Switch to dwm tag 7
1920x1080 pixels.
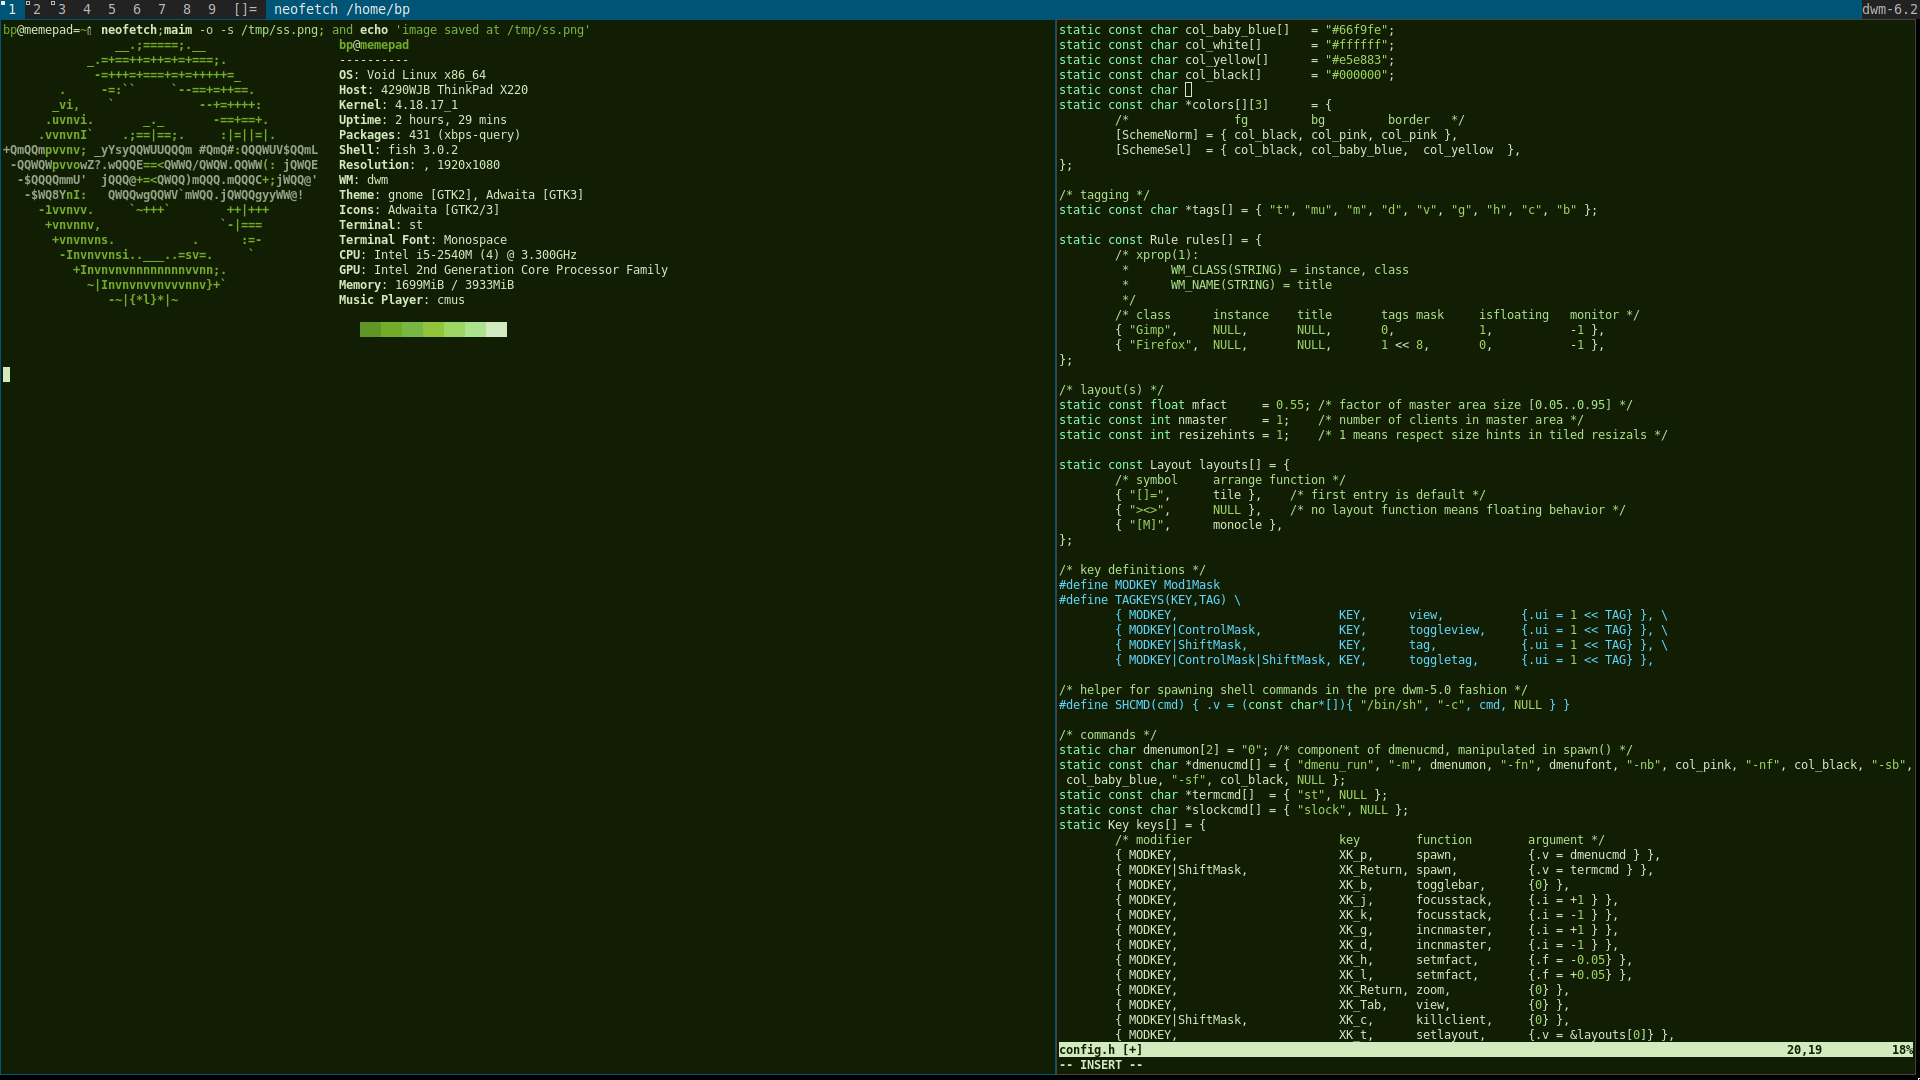[162, 9]
